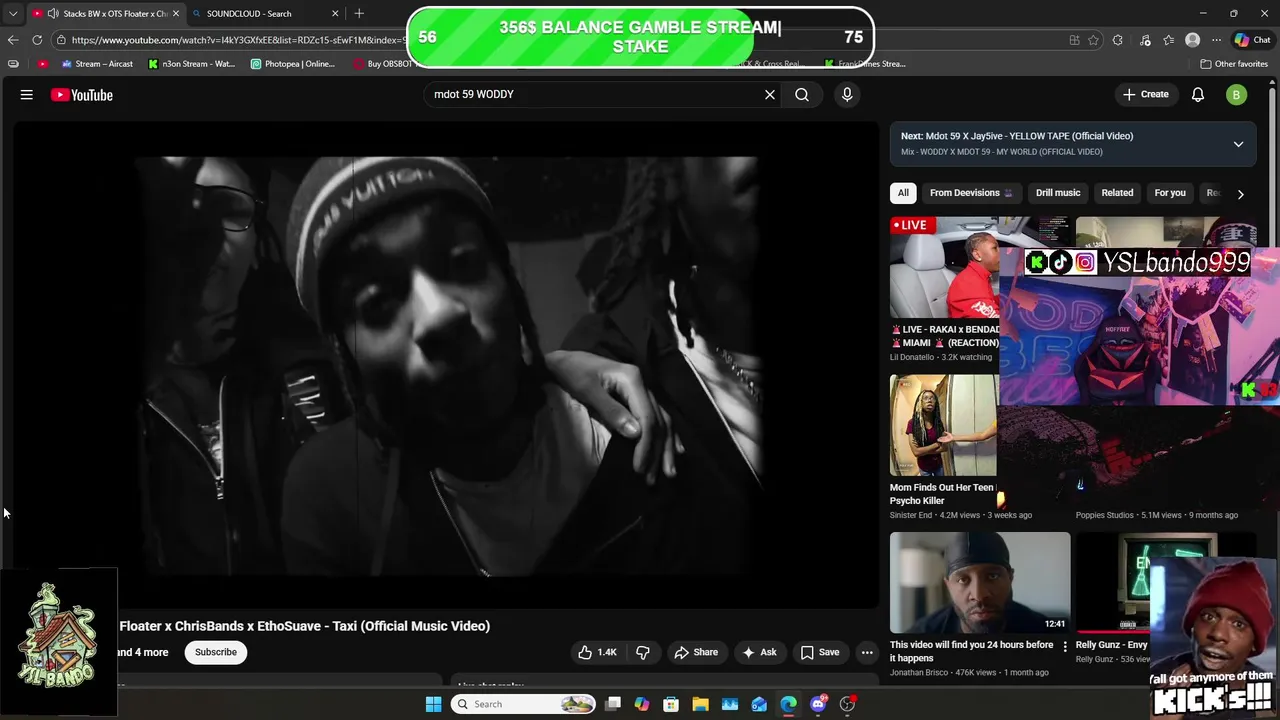Open 'Mom Finds Out Her Teen' thumbnail

944,425
